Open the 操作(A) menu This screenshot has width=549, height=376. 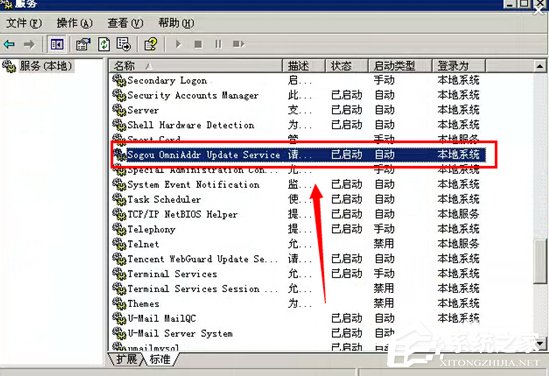pos(75,23)
